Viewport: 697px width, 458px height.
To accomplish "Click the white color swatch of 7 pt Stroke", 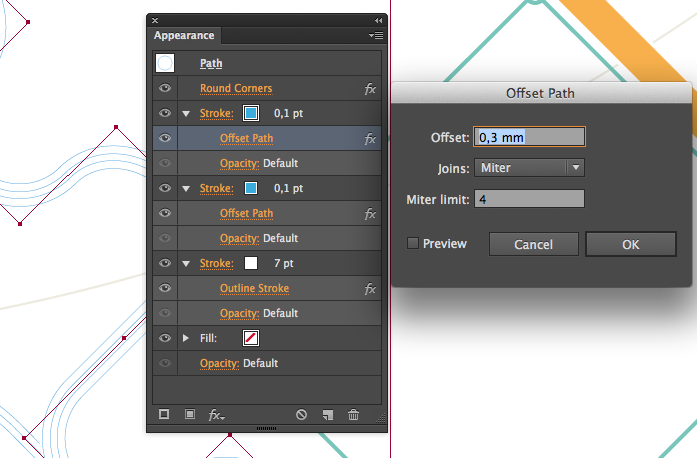I will coord(251,264).
